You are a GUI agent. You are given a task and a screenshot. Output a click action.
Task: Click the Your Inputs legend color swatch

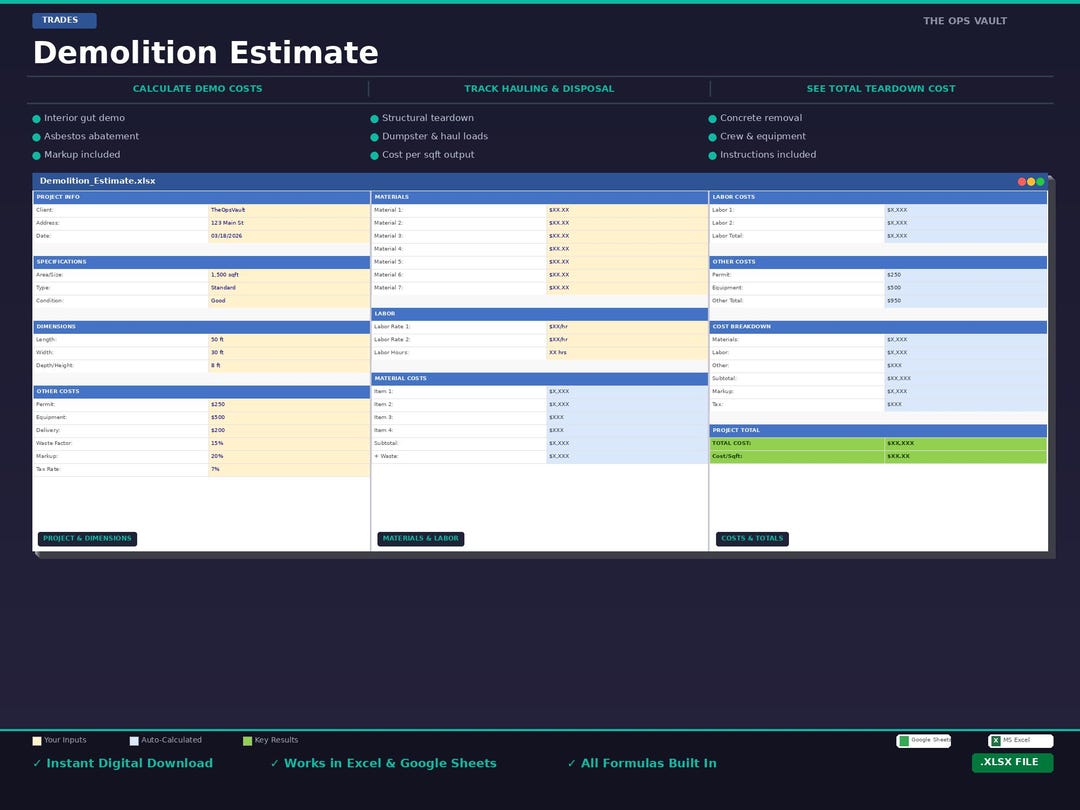click(37, 741)
